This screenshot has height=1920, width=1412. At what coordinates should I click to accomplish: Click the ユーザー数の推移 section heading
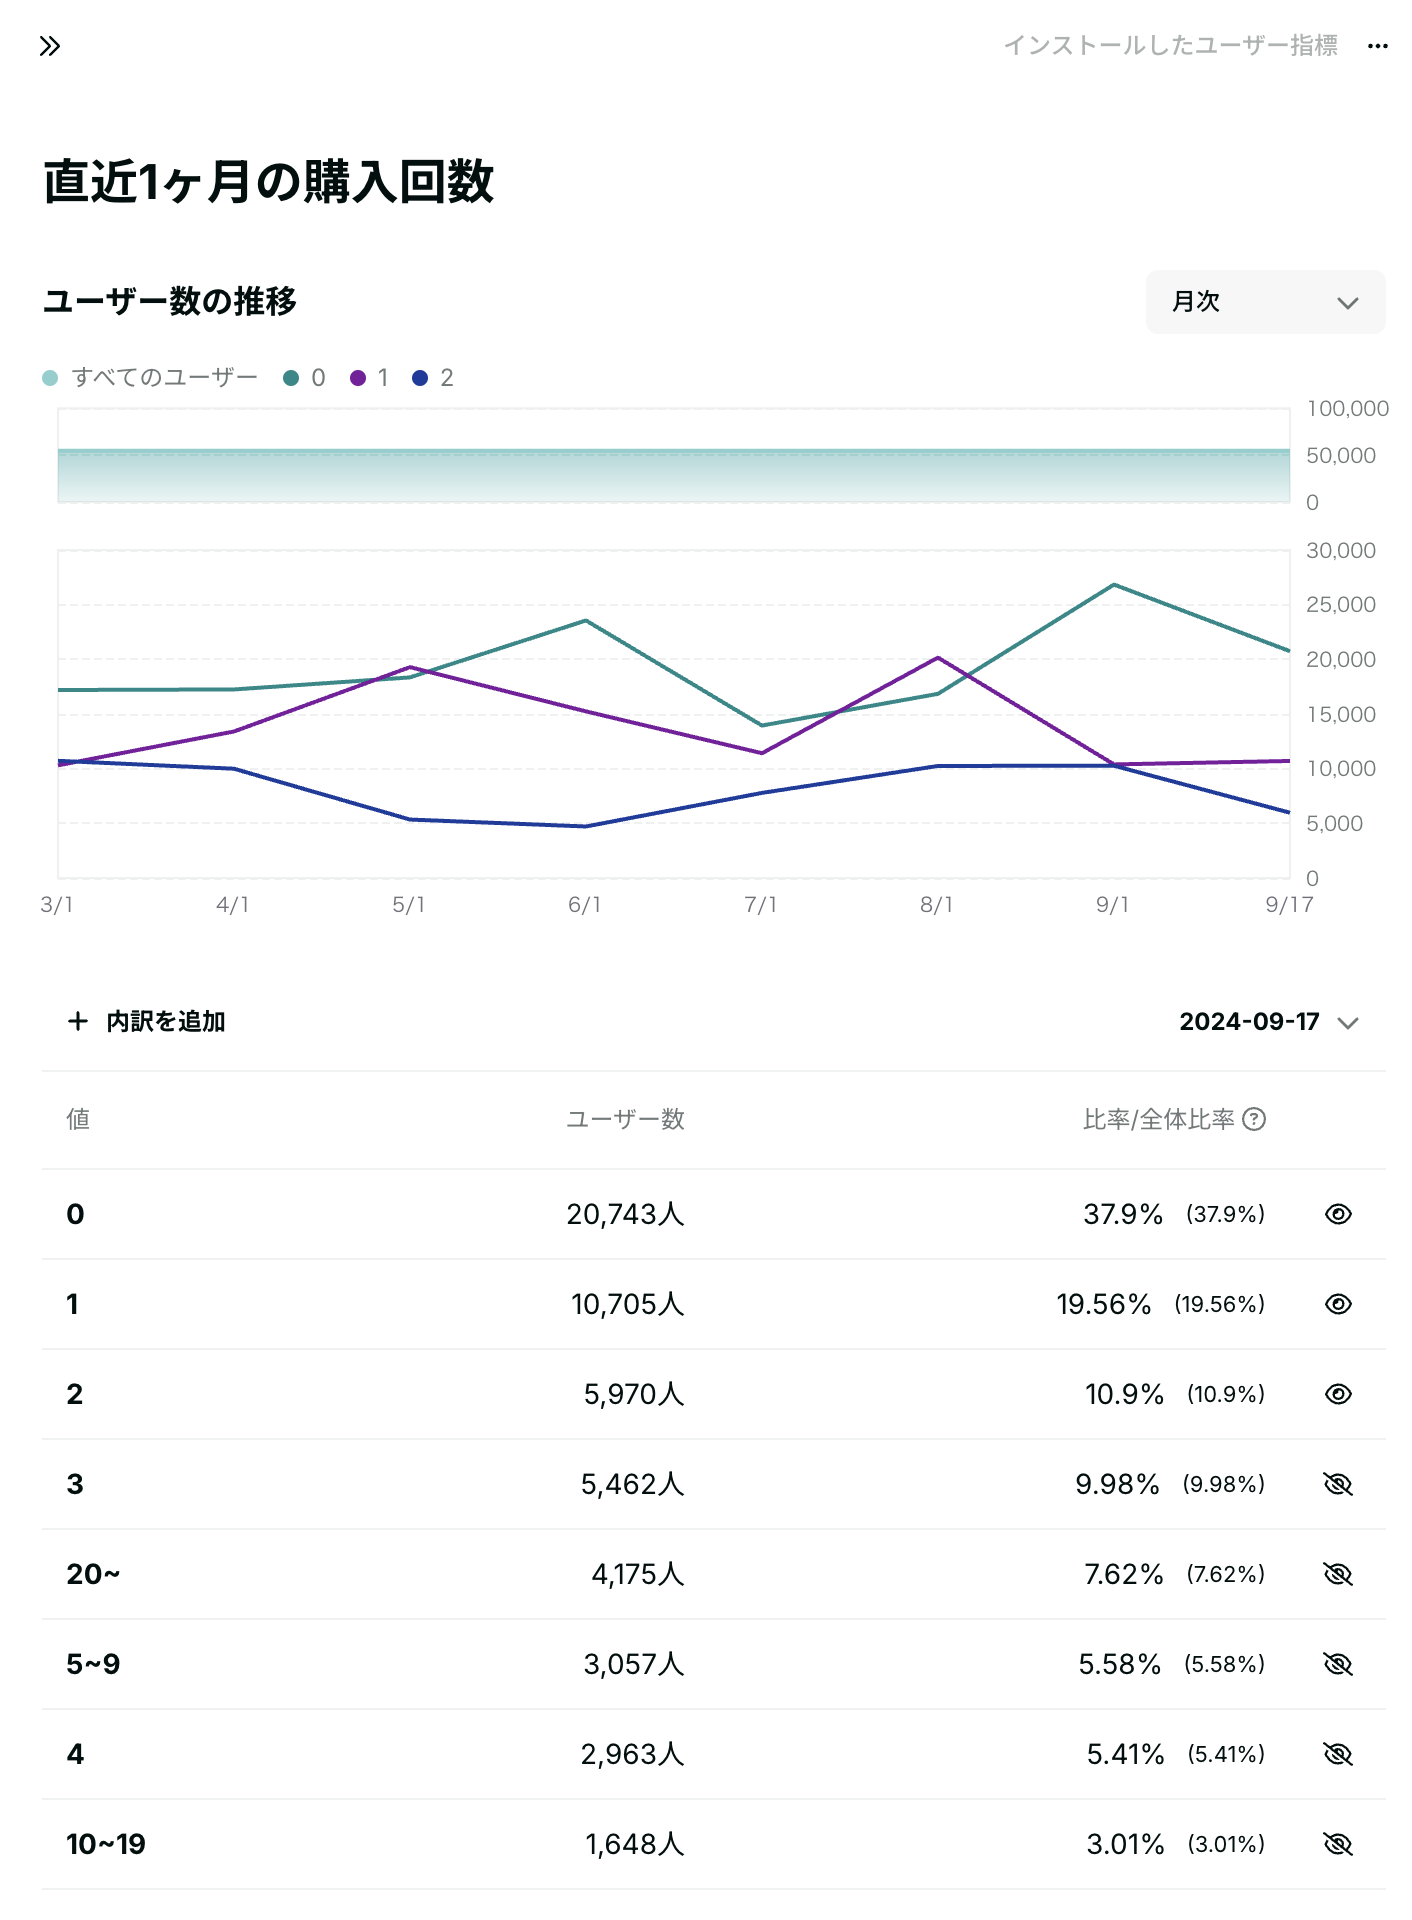[x=169, y=301]
